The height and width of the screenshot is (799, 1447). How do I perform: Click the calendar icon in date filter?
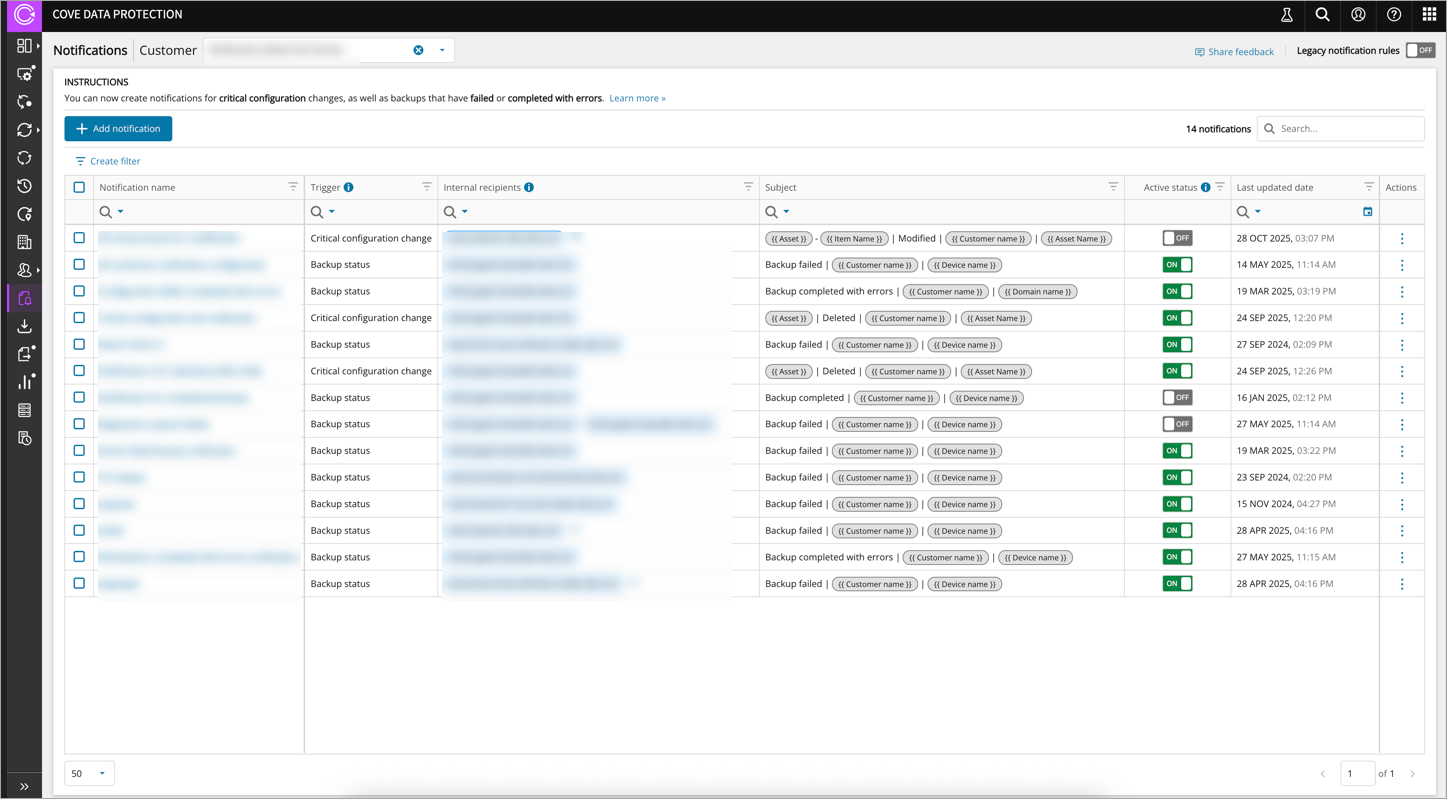click(1368, 212)
